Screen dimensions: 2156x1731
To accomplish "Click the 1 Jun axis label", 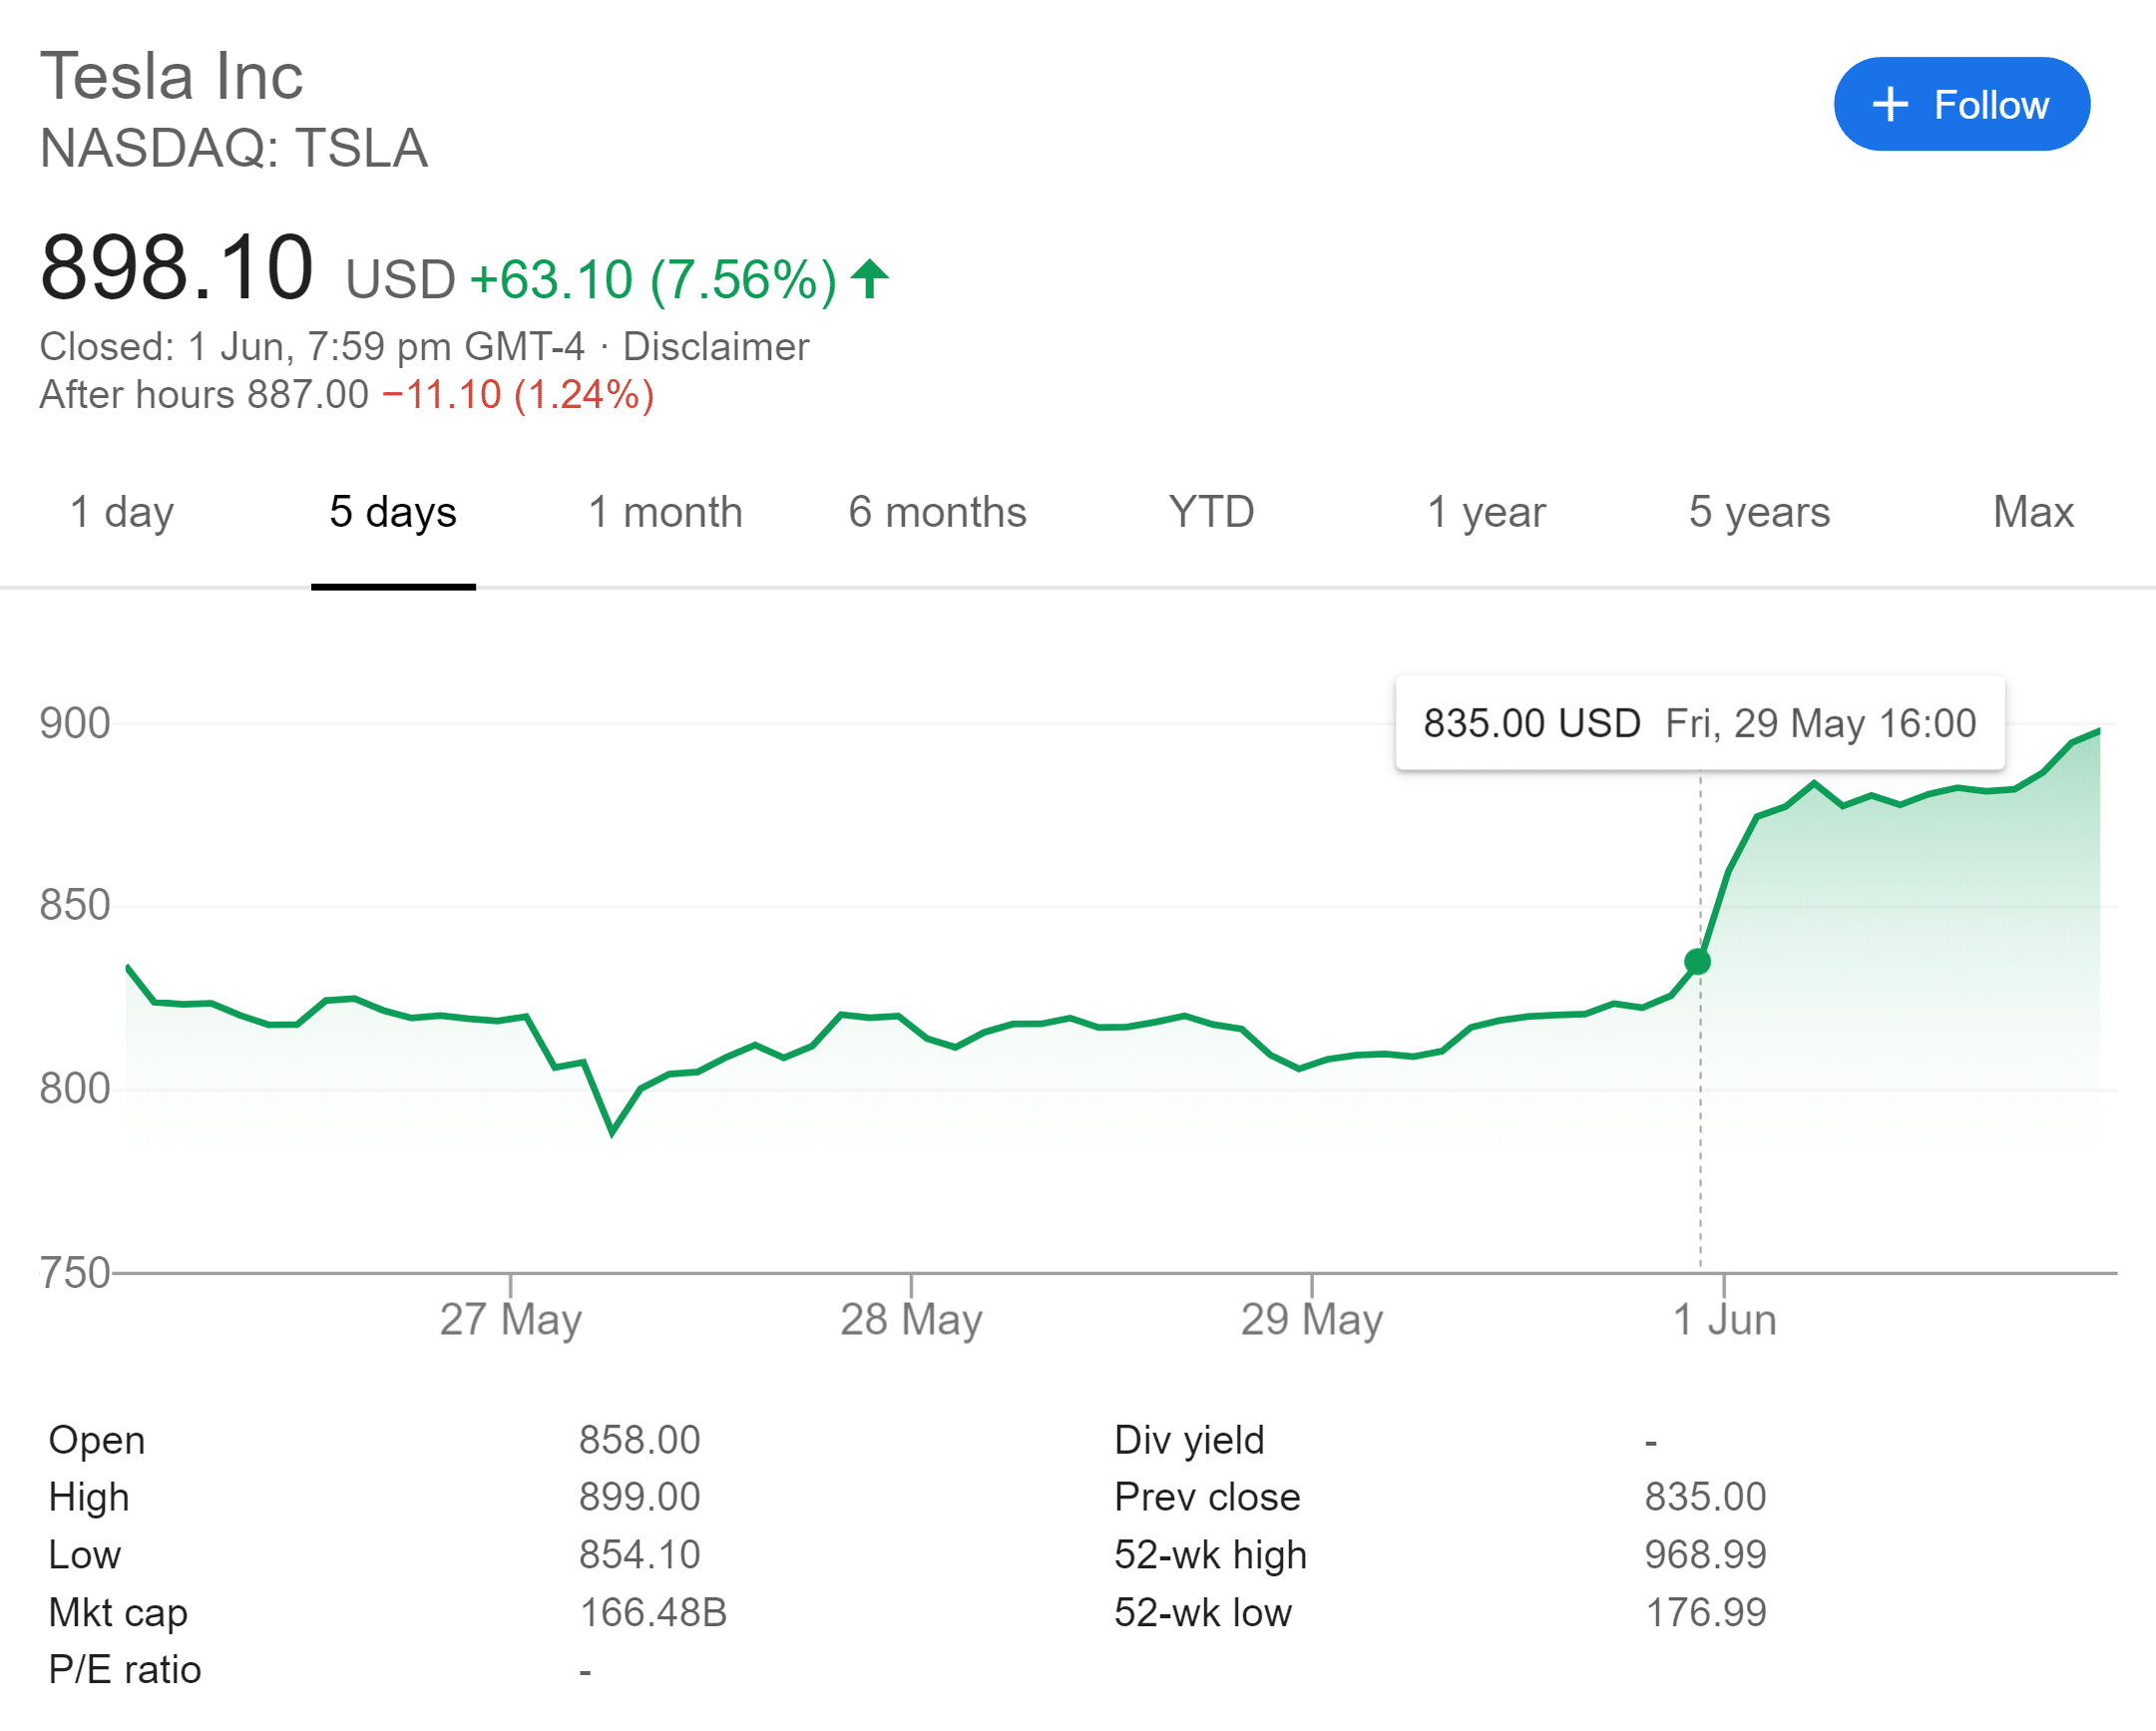I will click(x=1724, y=1320).
